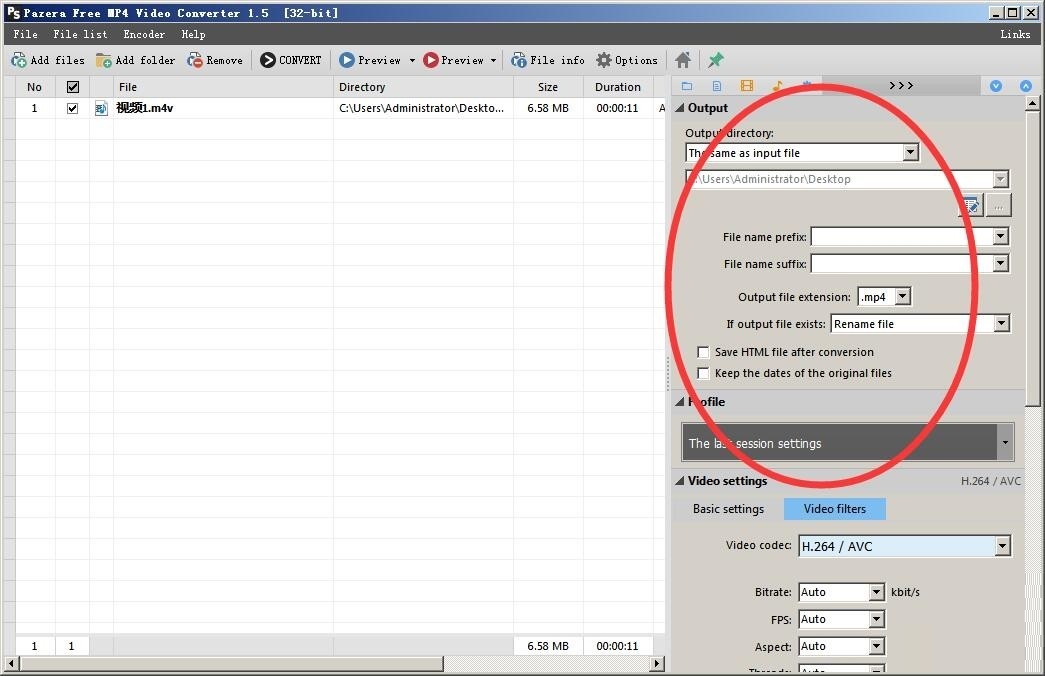
Task: Open File info for the selected video
Action: (x=548, y=61)
